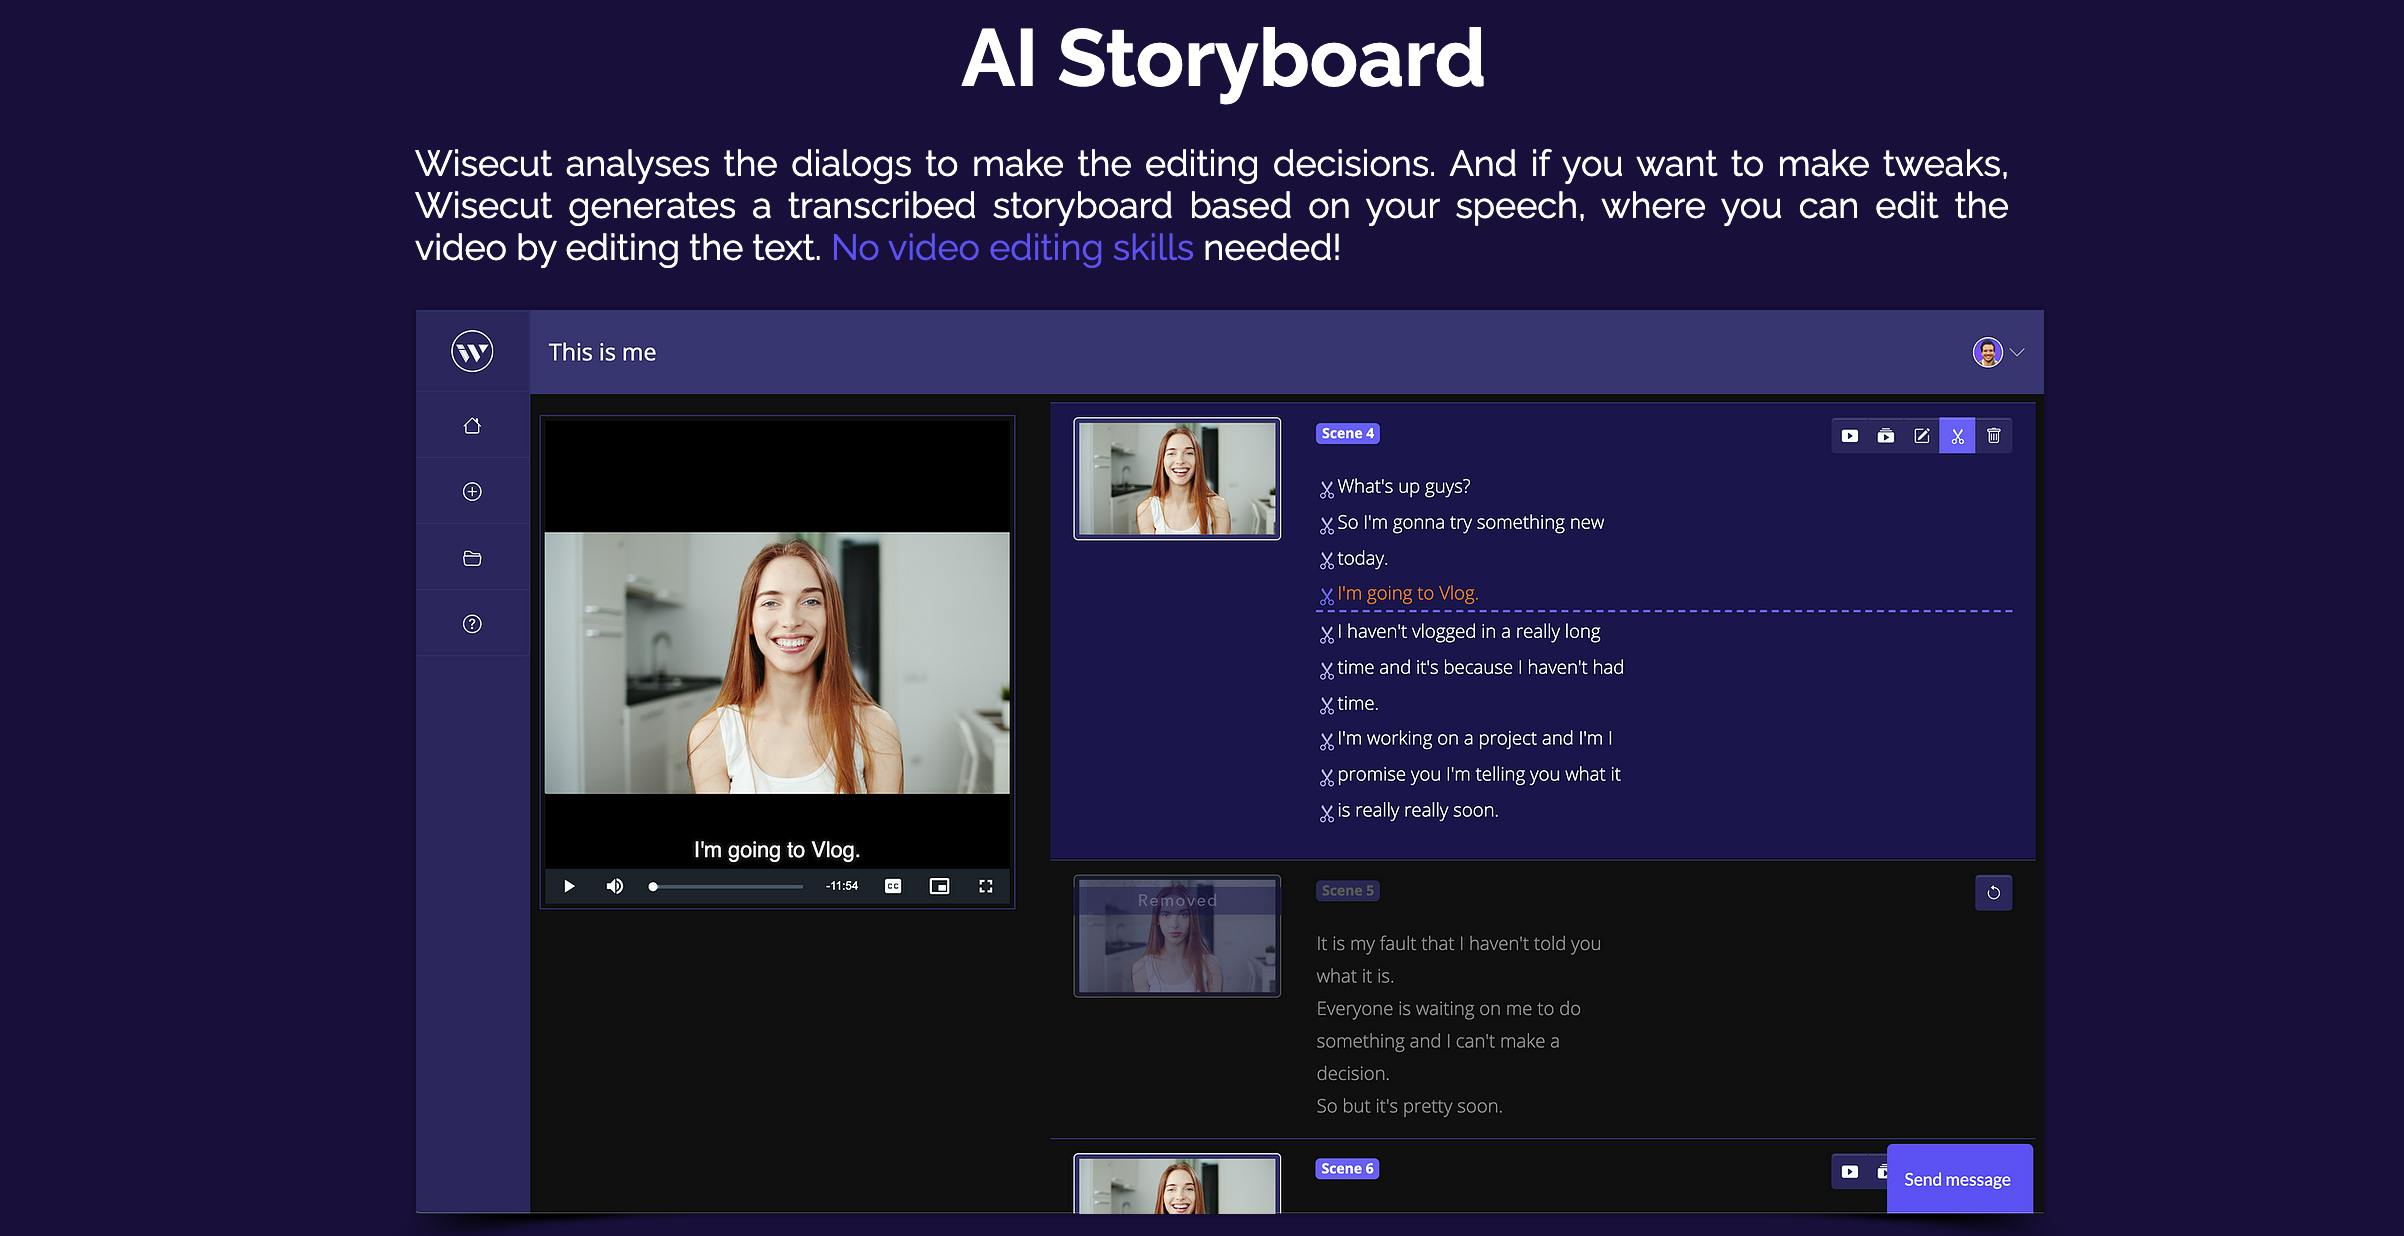Click text "Everyone is waiting on me to do"
This screenshot has height=1236, width=2404.
point(1448,1008)
